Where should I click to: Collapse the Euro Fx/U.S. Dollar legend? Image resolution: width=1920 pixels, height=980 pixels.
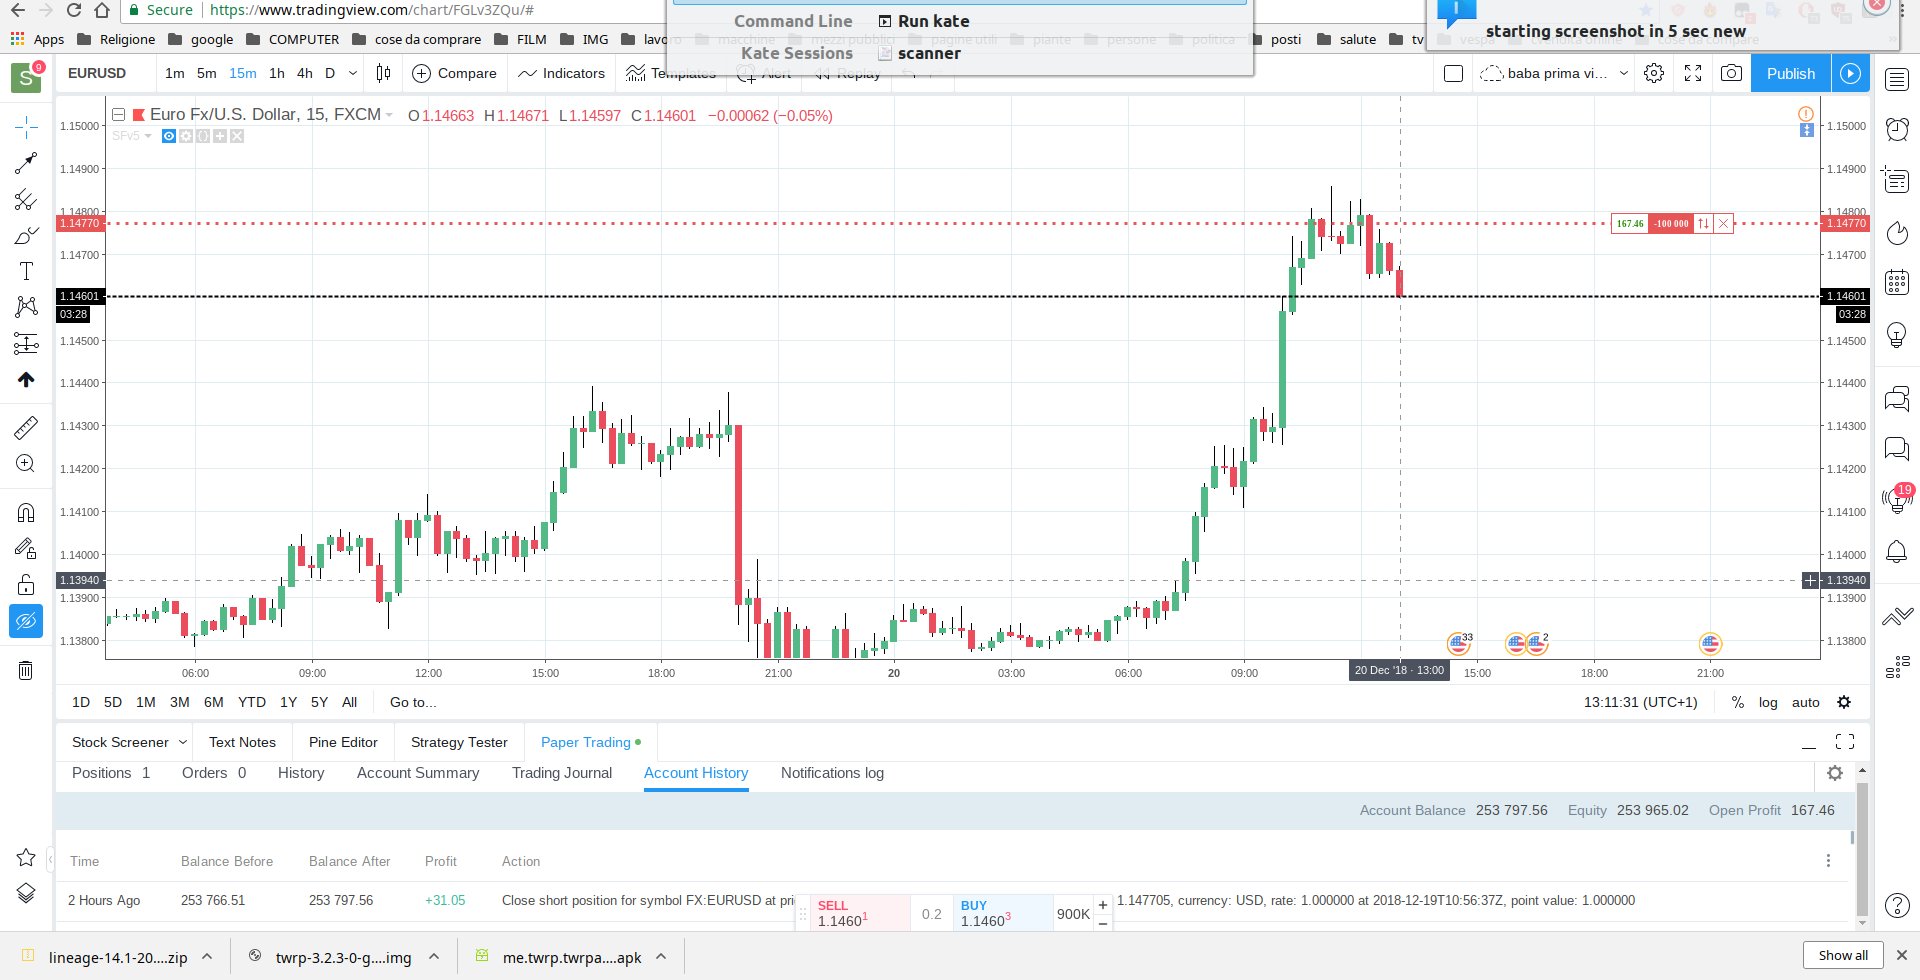118,115
